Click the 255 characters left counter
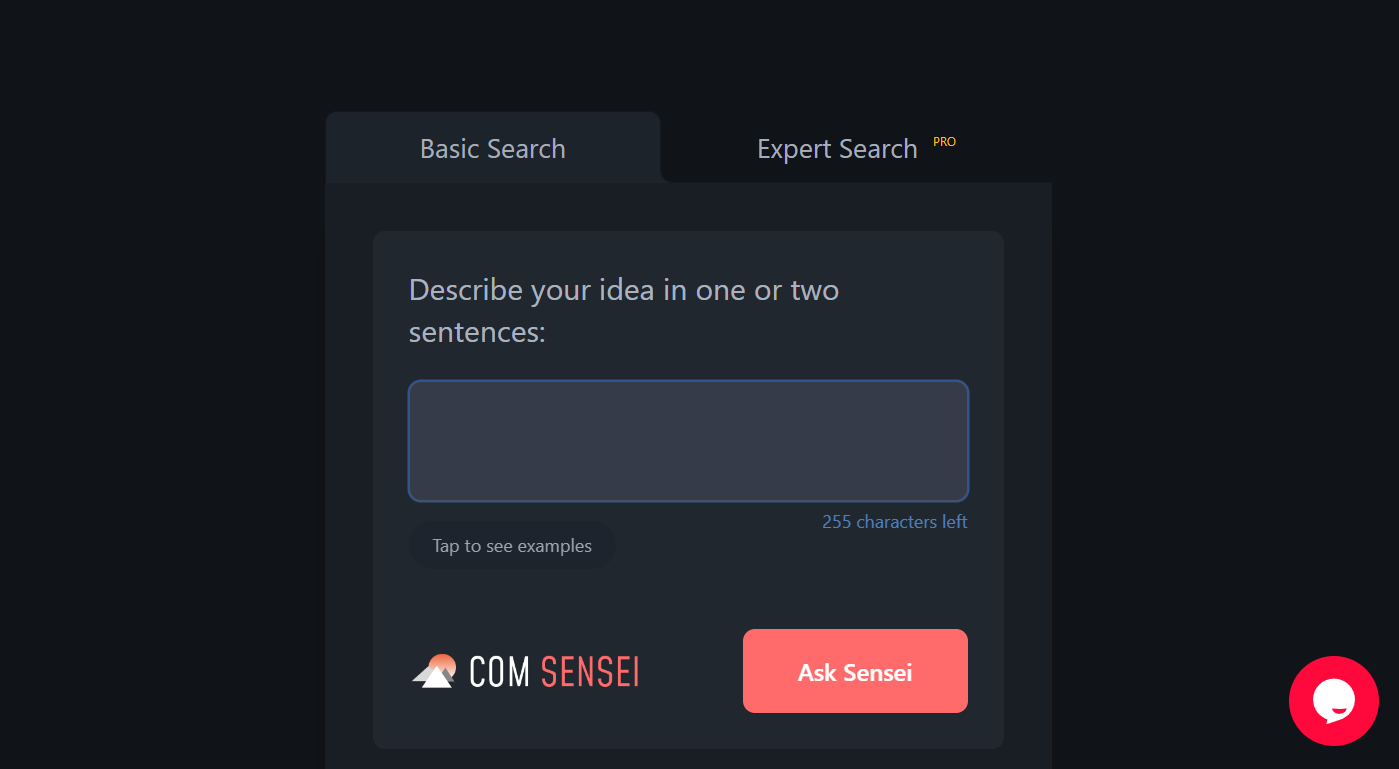This screenshot has height=769, width=1399. (893, 521)
